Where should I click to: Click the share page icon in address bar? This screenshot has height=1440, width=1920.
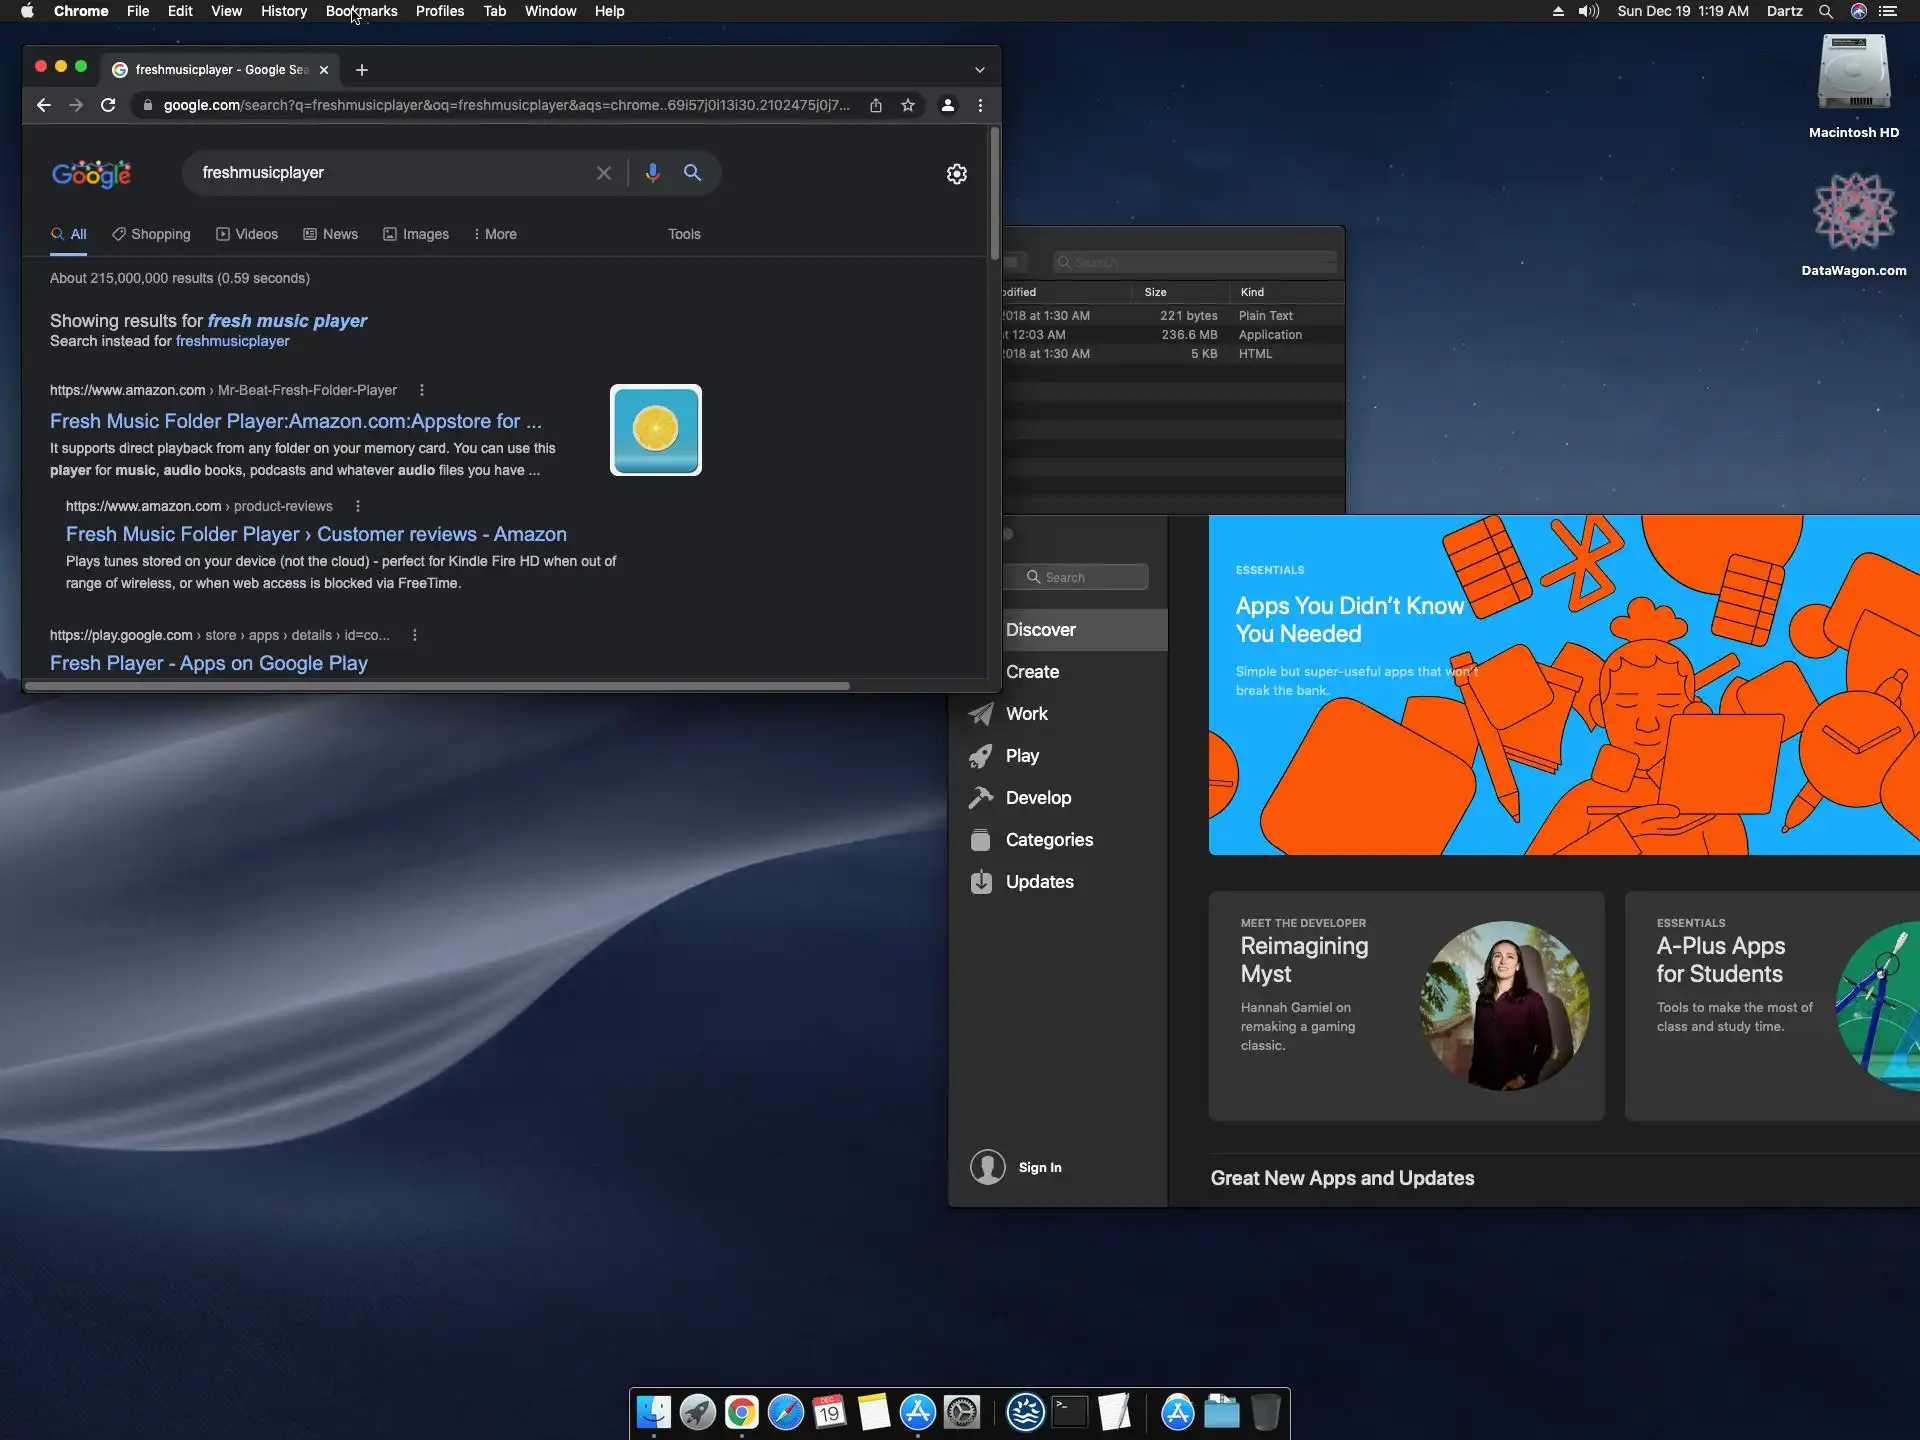click(876, 105)
